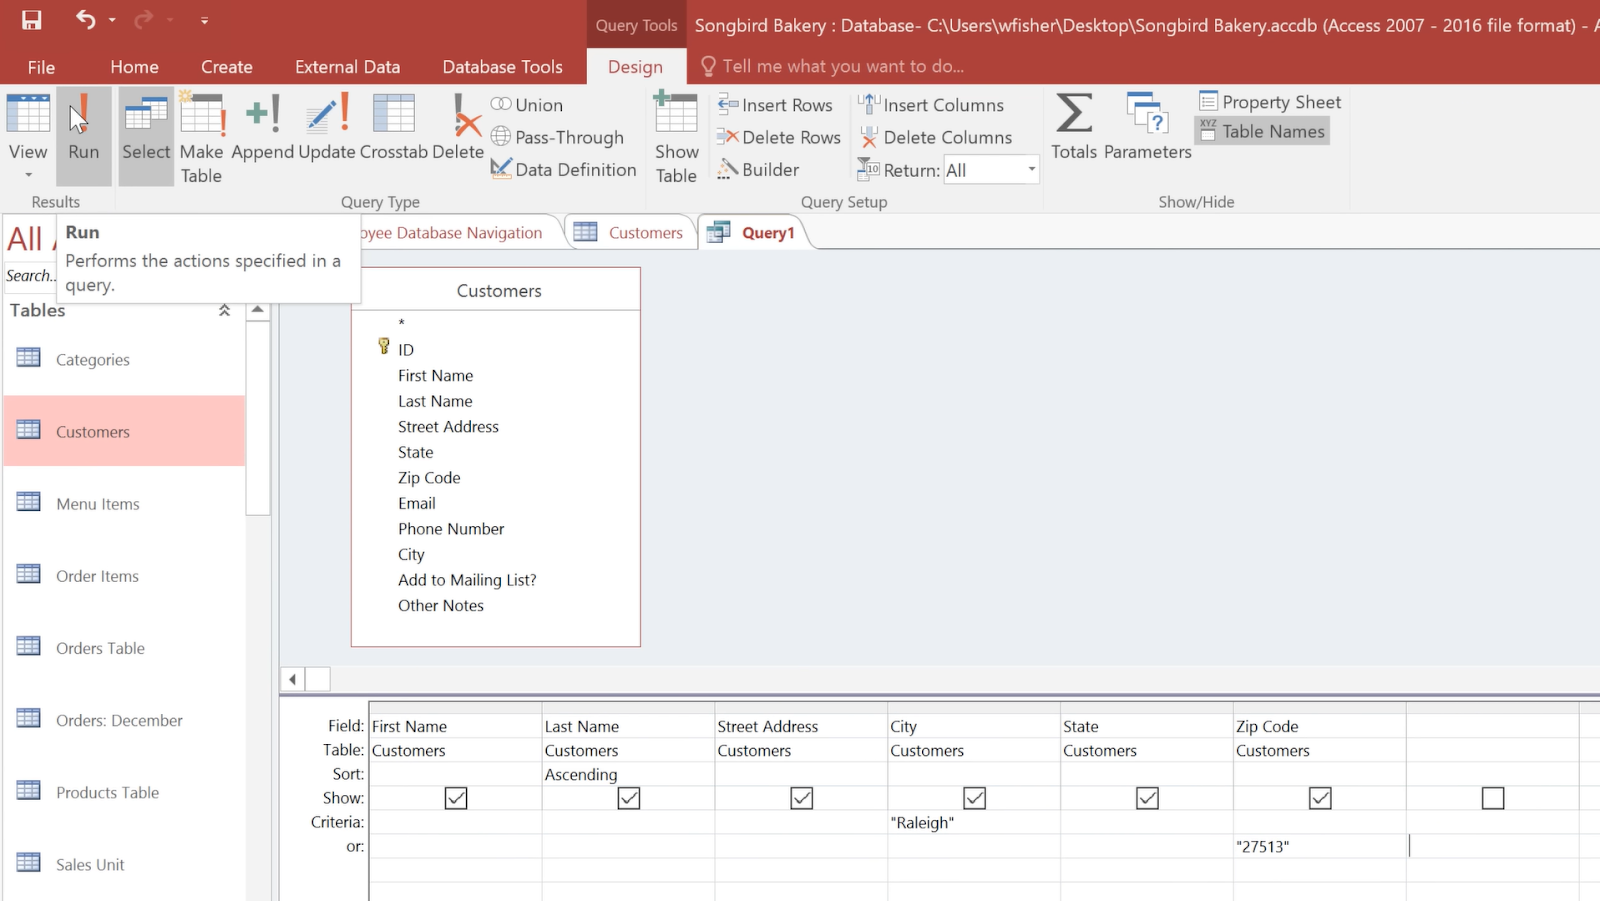This screenshot has width=1600, height=901.
Task: Select Delete Rows
Action: coord(777,137)
